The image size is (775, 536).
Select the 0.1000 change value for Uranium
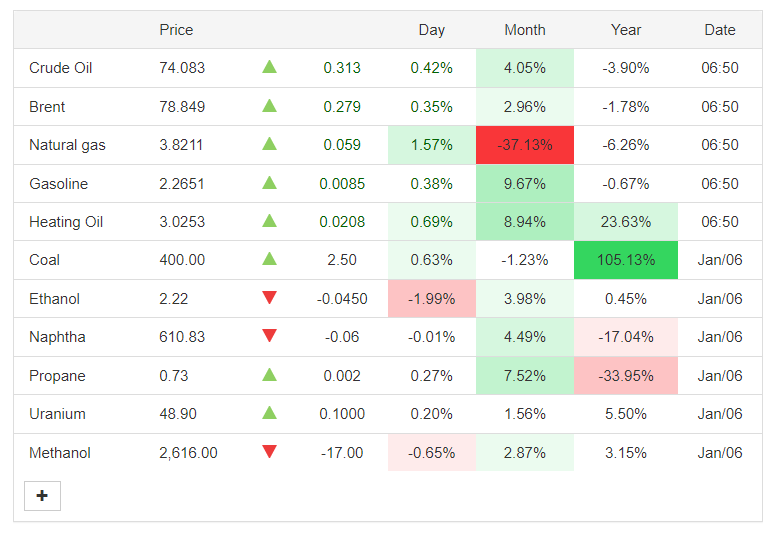[x=342, y=414]
